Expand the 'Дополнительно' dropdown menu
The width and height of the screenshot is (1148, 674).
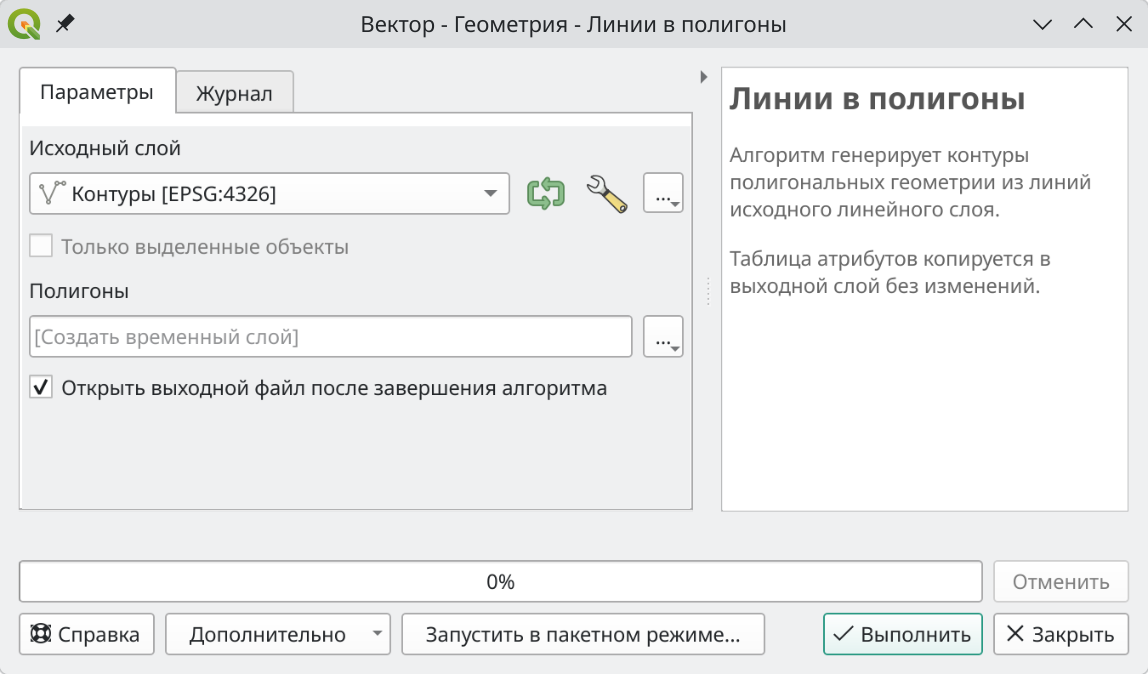(x=277, y=635)
